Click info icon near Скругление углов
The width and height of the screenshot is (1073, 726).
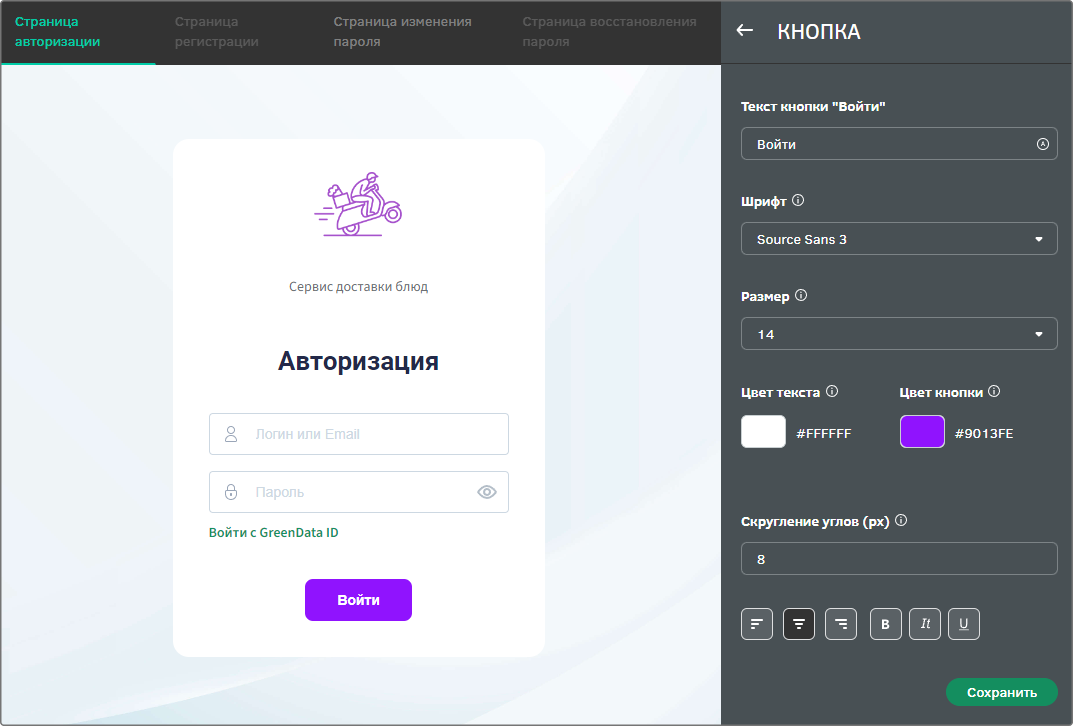click(x=901, y=520)
